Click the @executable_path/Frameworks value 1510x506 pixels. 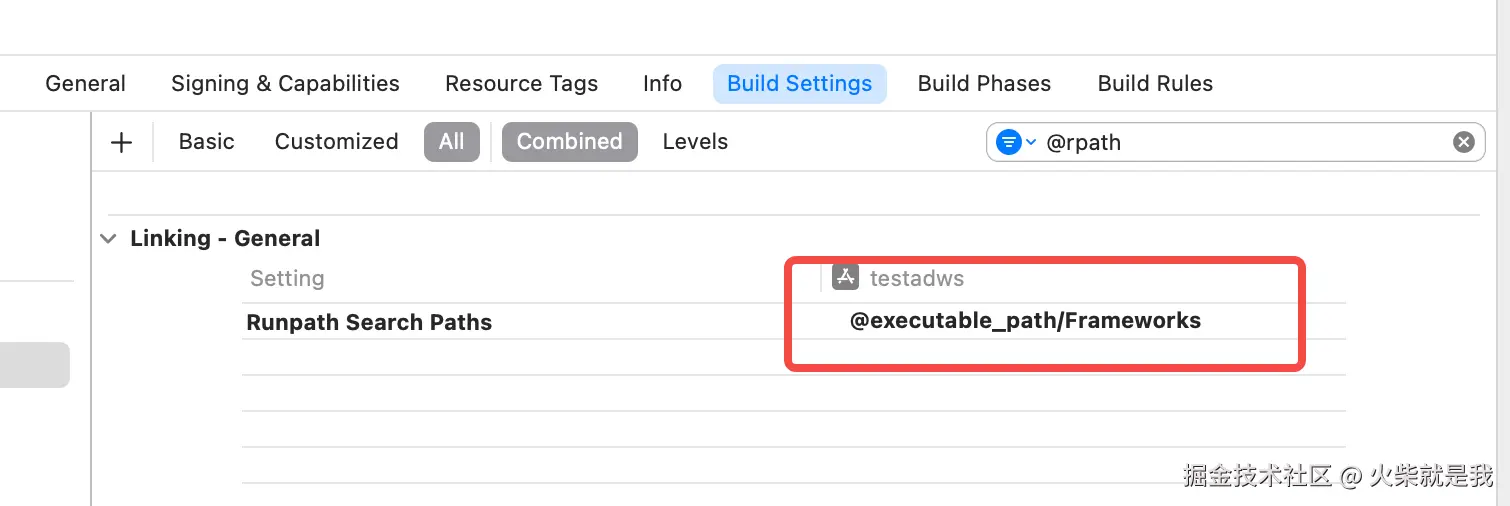(x=1025, y=321)
